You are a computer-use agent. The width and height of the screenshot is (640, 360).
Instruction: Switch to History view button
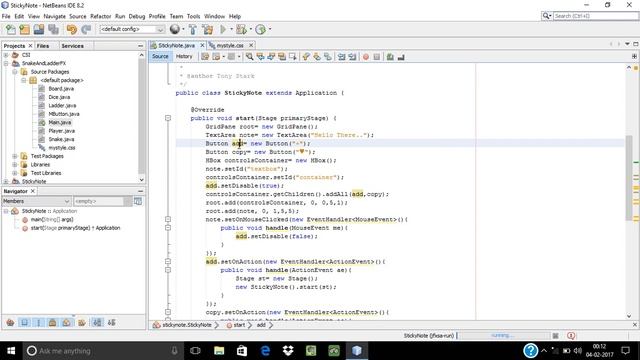tap(184, 56)
